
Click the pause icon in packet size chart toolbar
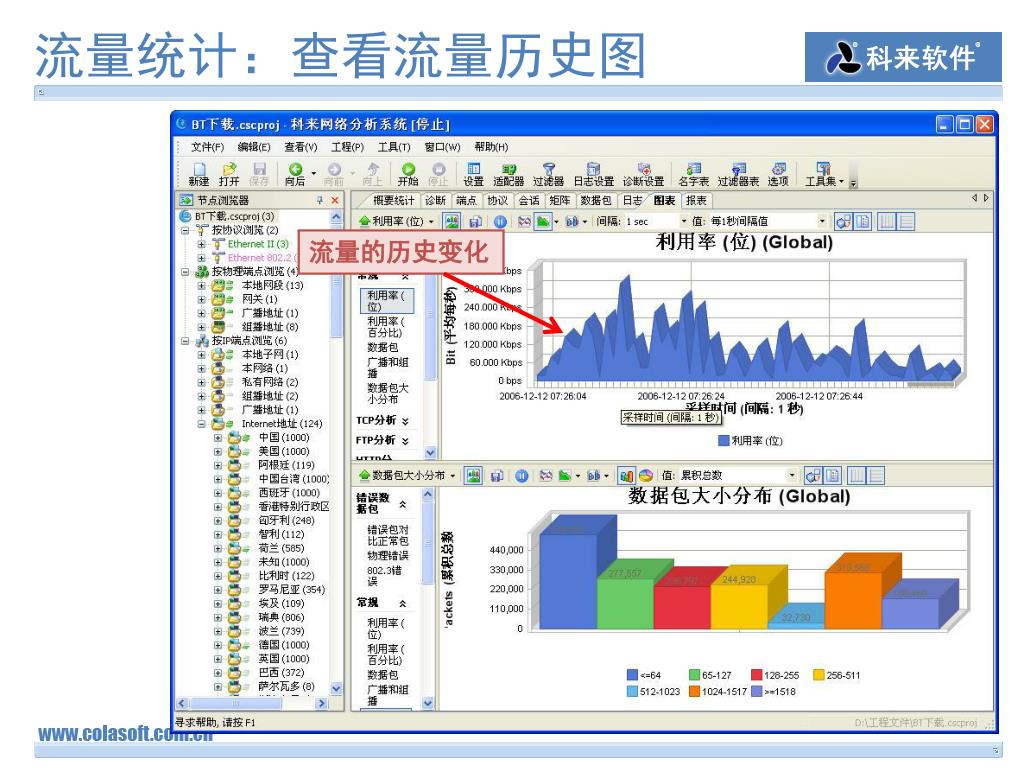(x=521, y=475)
